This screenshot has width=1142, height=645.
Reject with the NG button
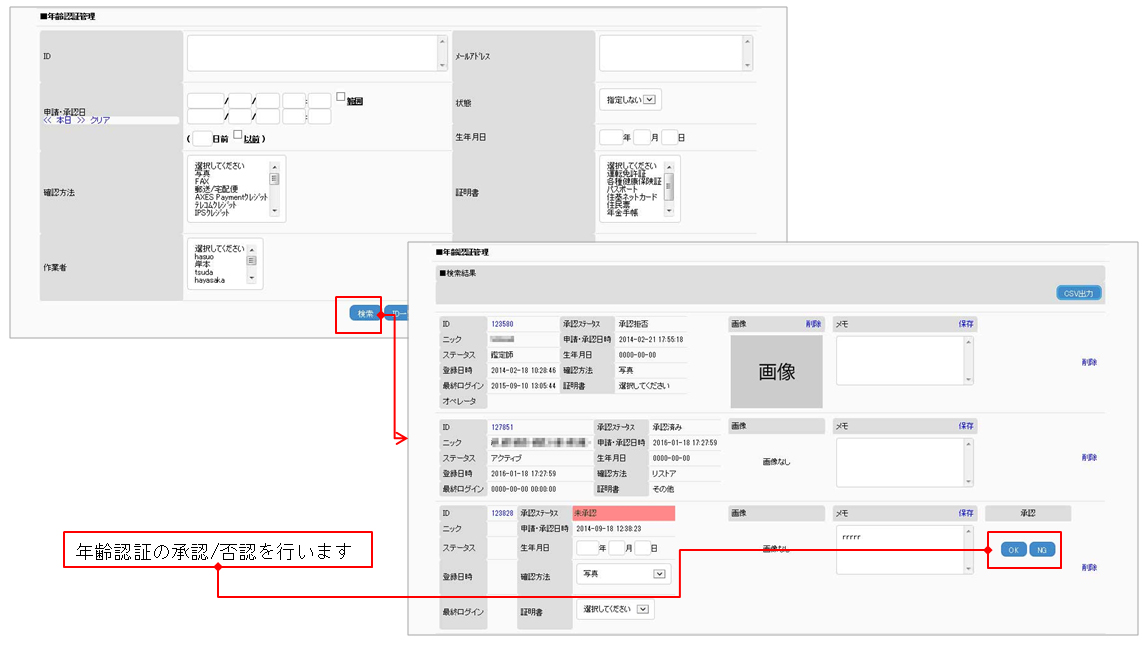(1041, 550)
